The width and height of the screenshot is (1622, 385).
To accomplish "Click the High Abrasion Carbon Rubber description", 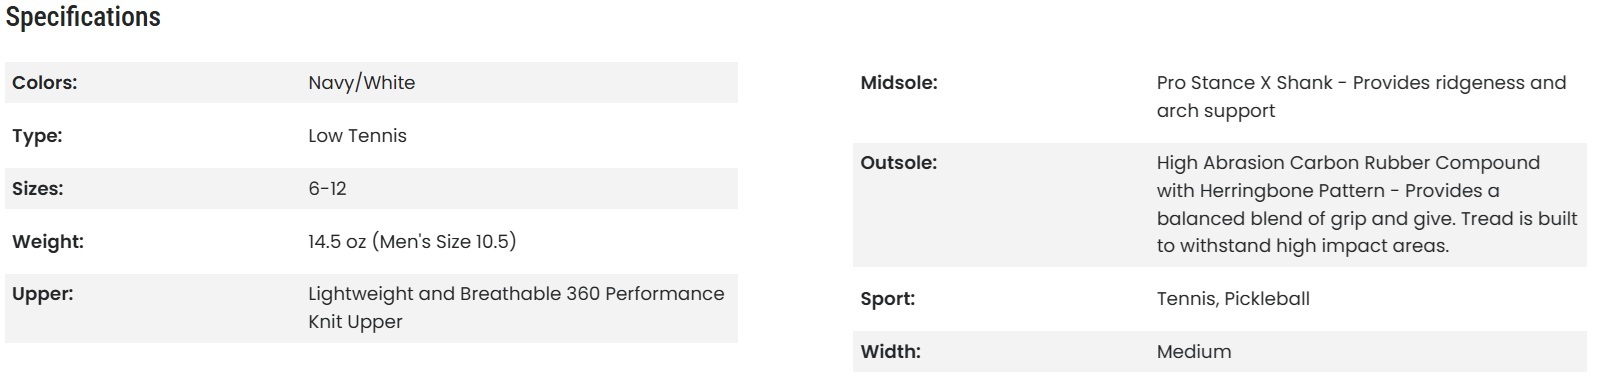I will coord(1367,204).
